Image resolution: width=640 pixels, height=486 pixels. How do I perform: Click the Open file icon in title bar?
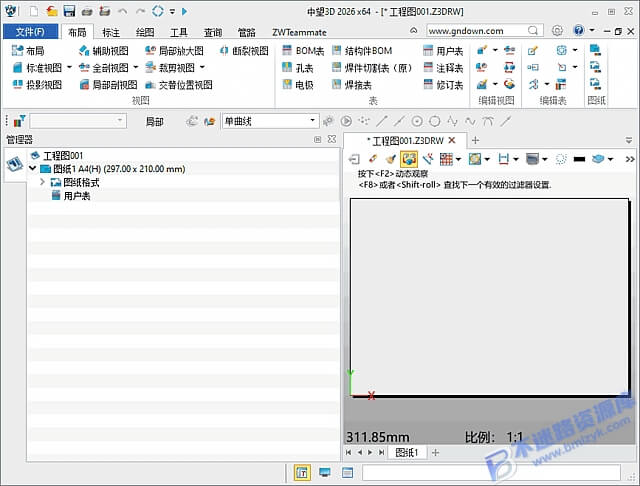click(x=51, y=11)
